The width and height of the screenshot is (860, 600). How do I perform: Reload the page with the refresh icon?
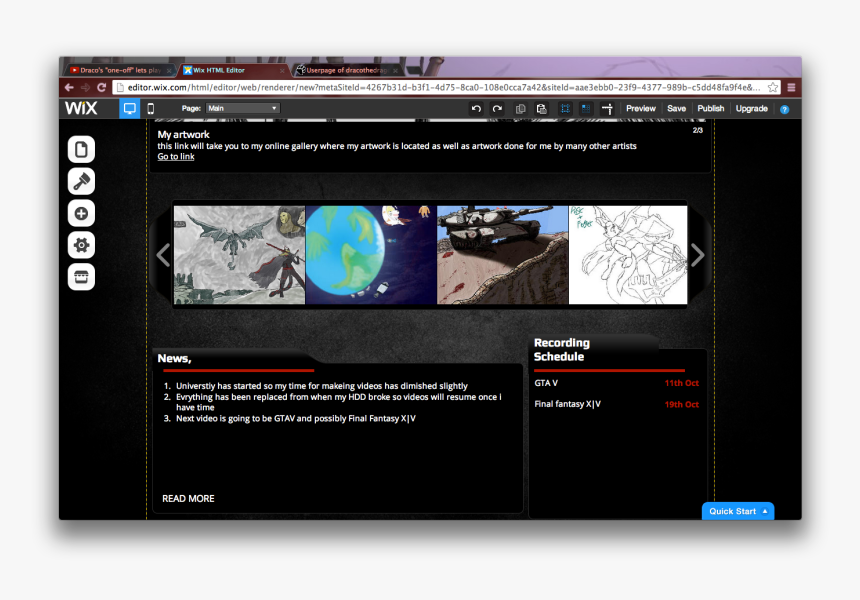(101, 87)
